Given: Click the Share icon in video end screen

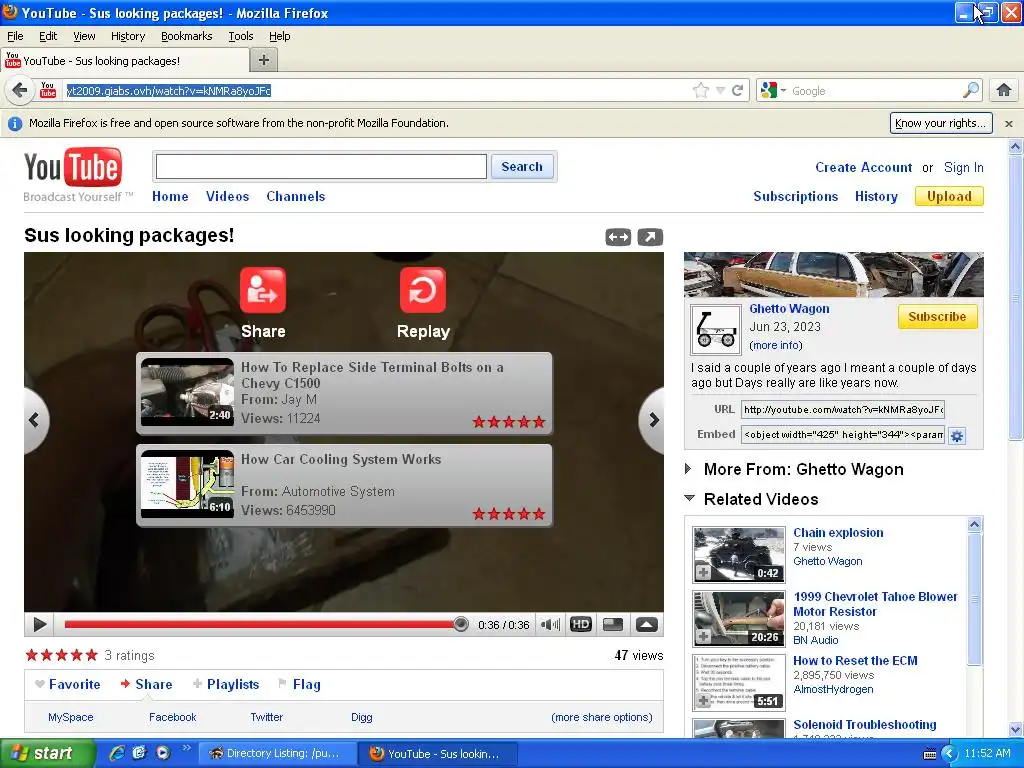Looking at the screenshot, I should [x=263, y=291].
